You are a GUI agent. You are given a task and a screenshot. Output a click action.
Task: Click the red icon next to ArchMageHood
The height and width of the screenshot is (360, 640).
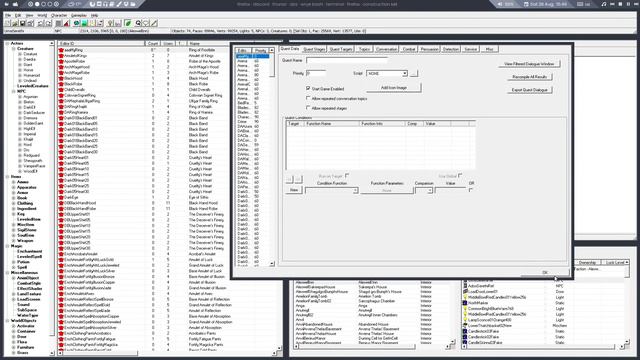(61, 67)
